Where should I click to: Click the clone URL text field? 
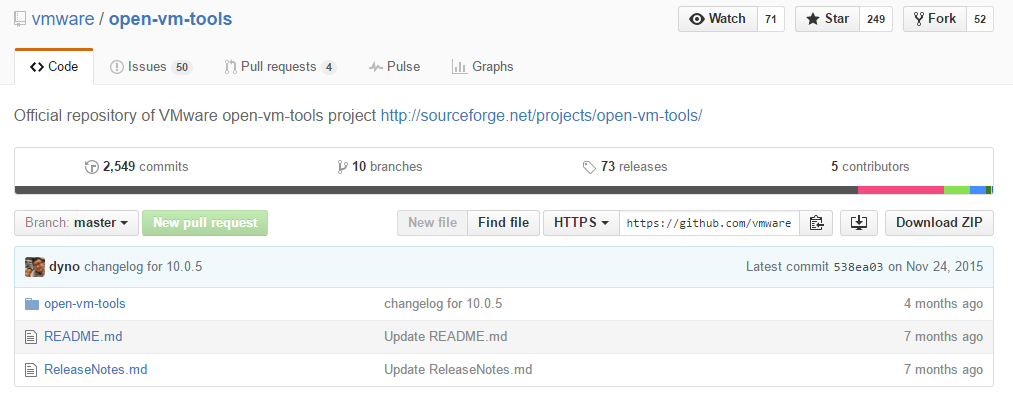click(x=709, y=223)
